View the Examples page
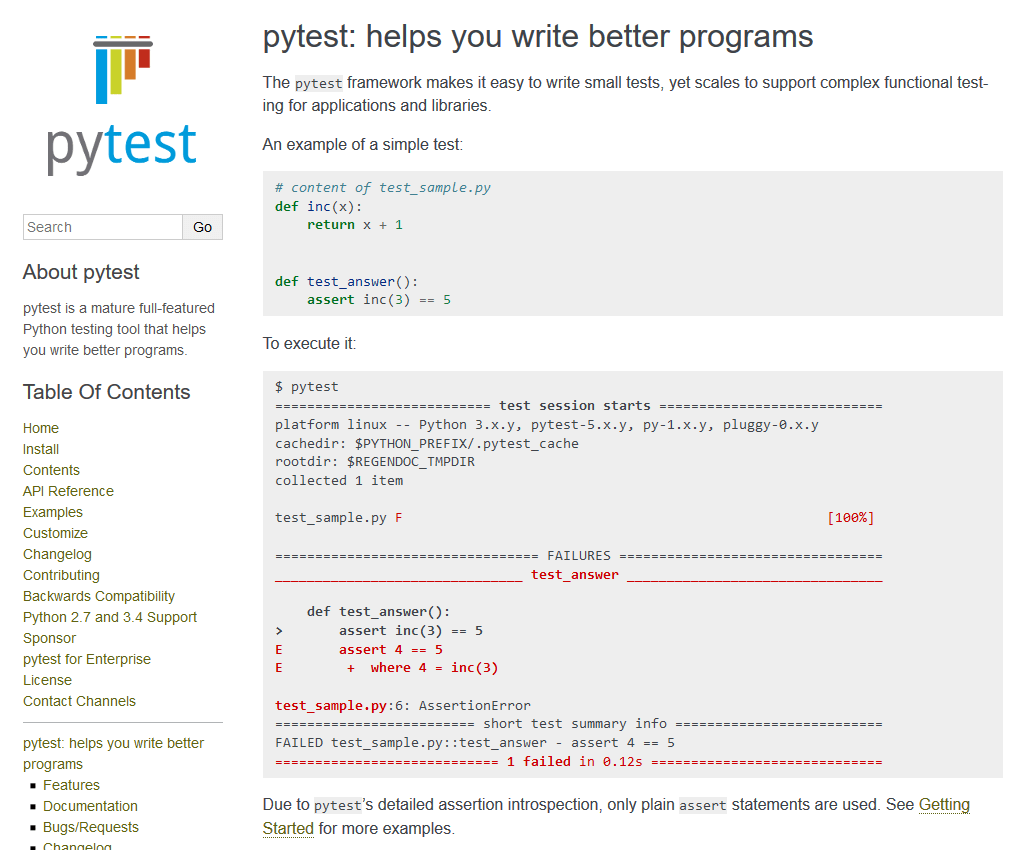The height and width of the screenshot is (850, 1020). click(52, 512)
